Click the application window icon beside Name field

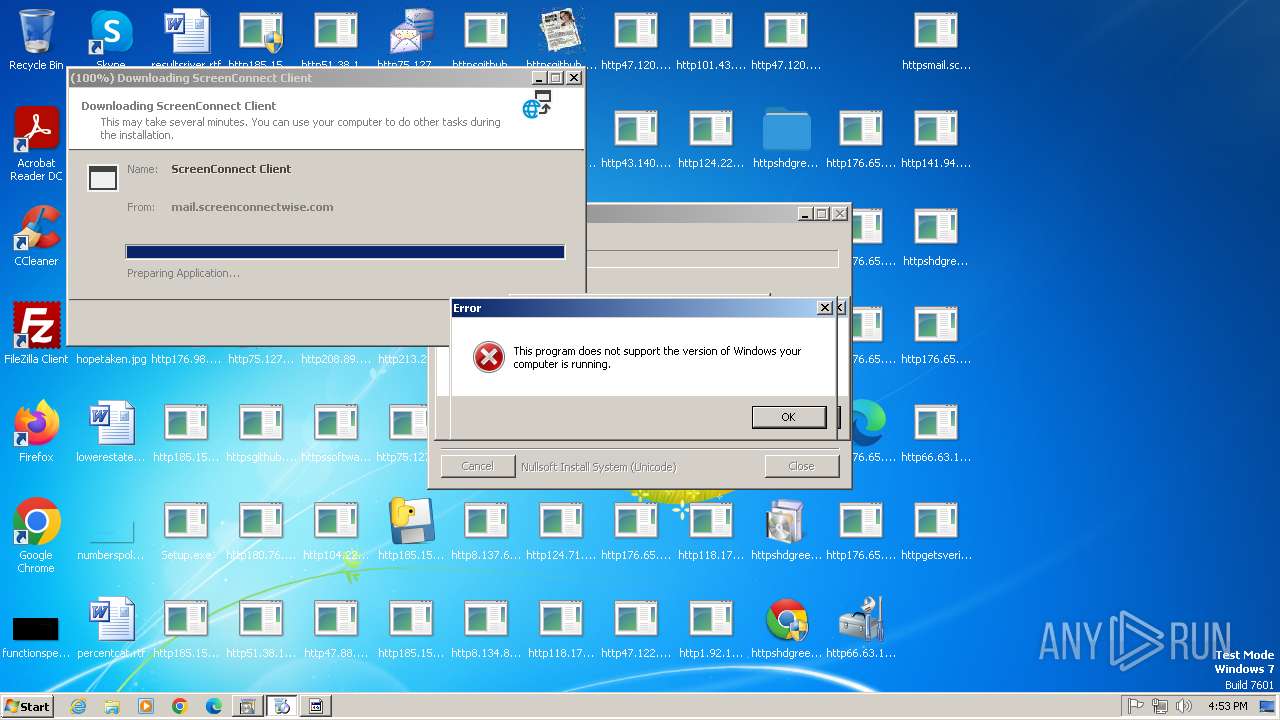[103, 178]
